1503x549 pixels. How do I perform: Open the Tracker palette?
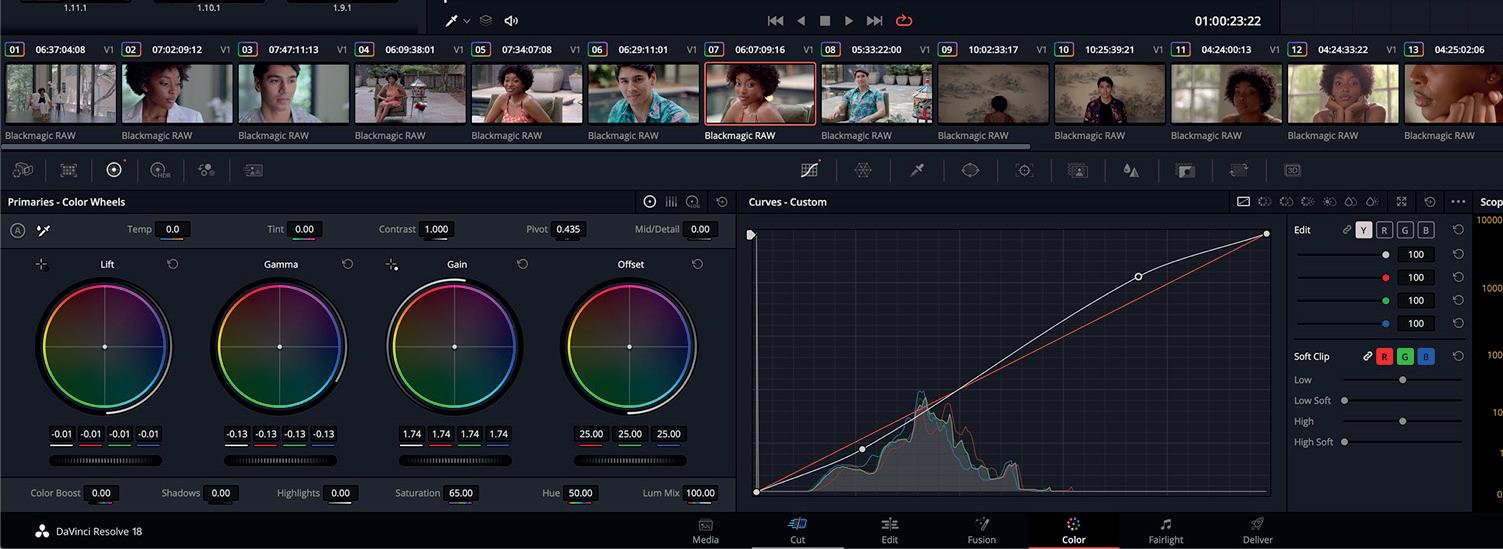(1024, 170)
